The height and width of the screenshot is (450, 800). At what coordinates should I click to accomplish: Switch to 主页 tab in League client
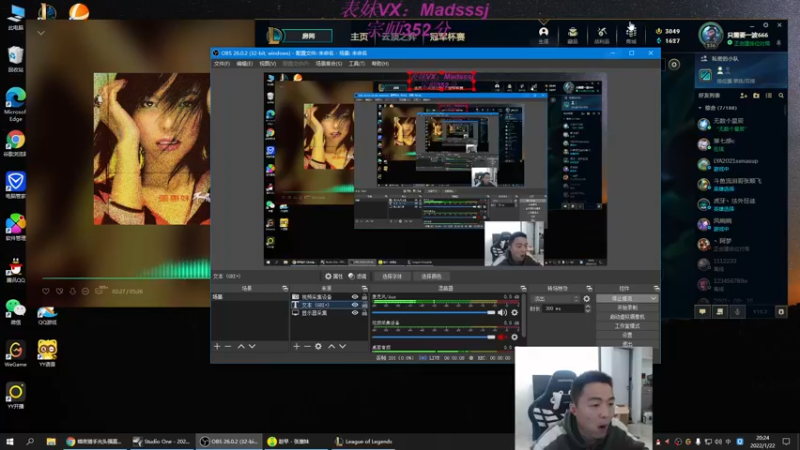coord(359,37)
